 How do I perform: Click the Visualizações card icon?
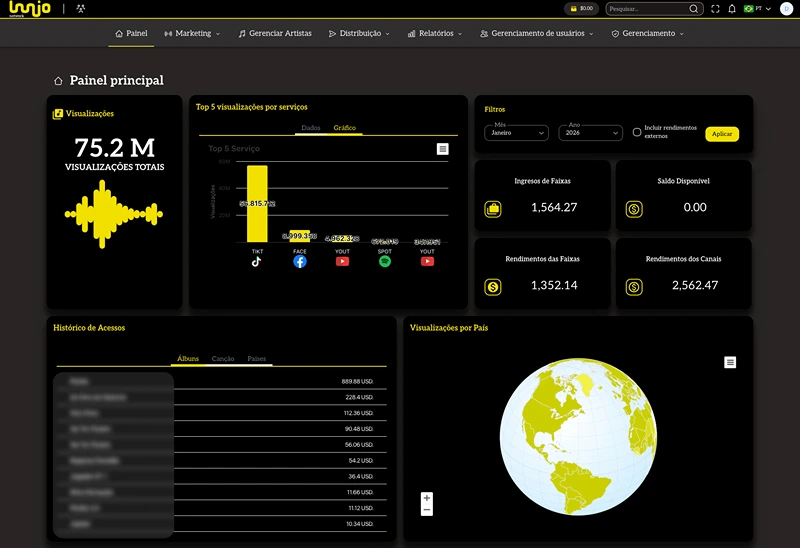(58, 114)
